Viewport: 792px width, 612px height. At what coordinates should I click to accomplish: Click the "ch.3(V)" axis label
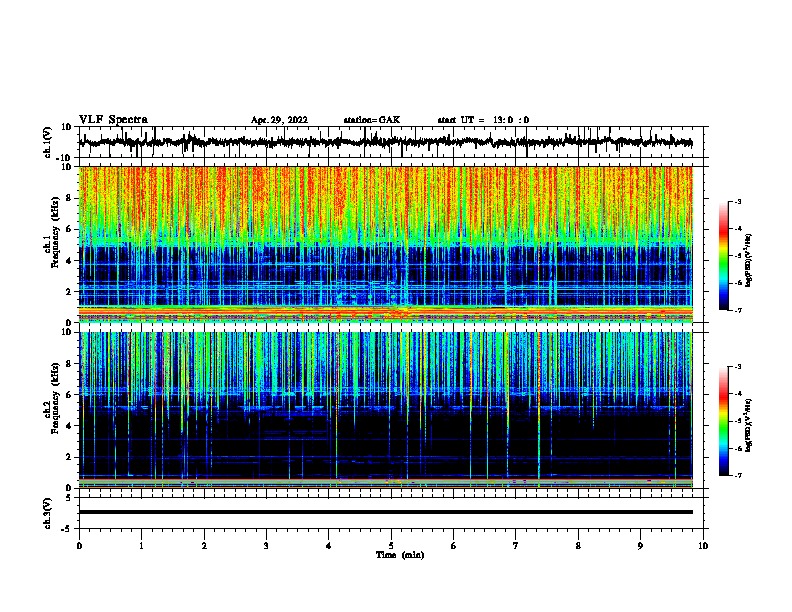tap(47, 513)
